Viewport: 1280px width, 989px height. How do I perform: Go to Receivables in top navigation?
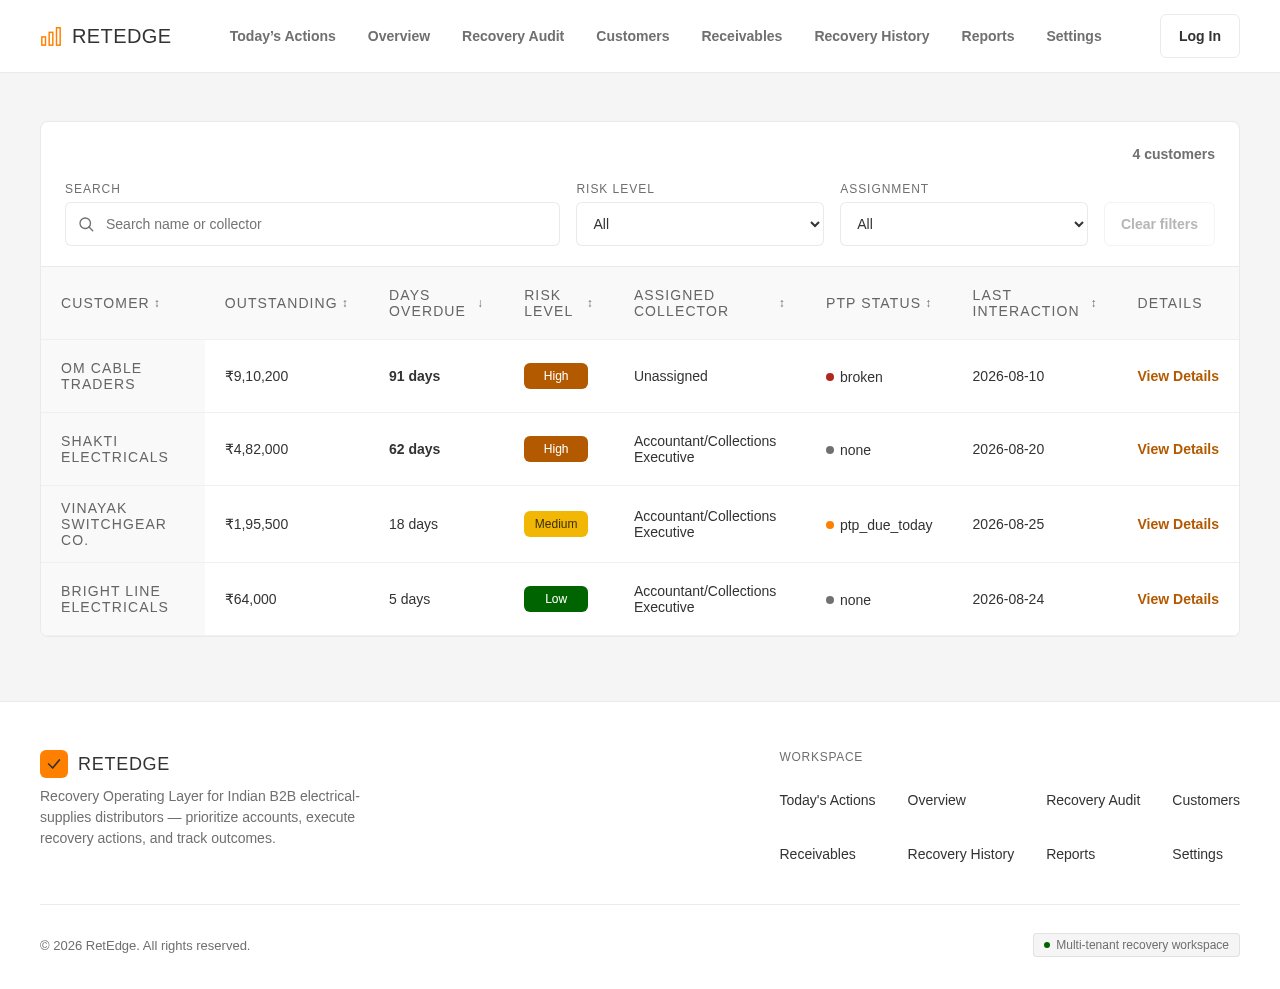742,36
